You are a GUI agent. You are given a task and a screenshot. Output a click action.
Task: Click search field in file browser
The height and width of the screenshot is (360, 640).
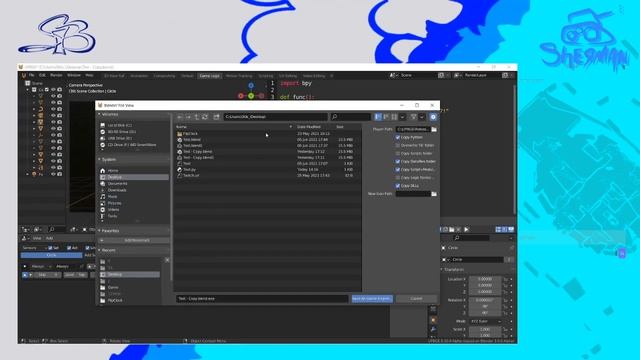351,117
